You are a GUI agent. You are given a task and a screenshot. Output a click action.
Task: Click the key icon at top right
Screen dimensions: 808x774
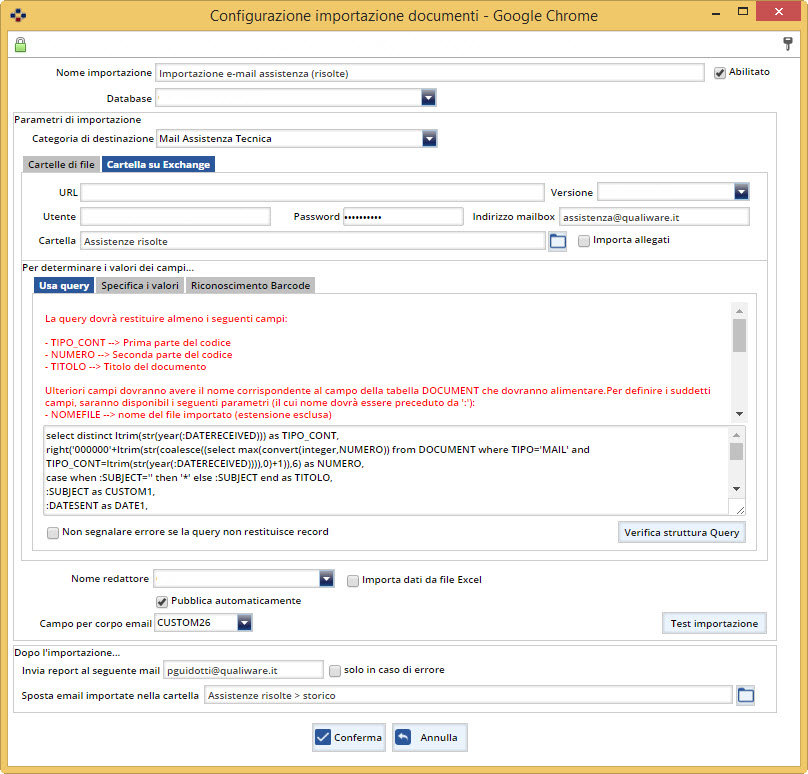[x=787, y=44]
